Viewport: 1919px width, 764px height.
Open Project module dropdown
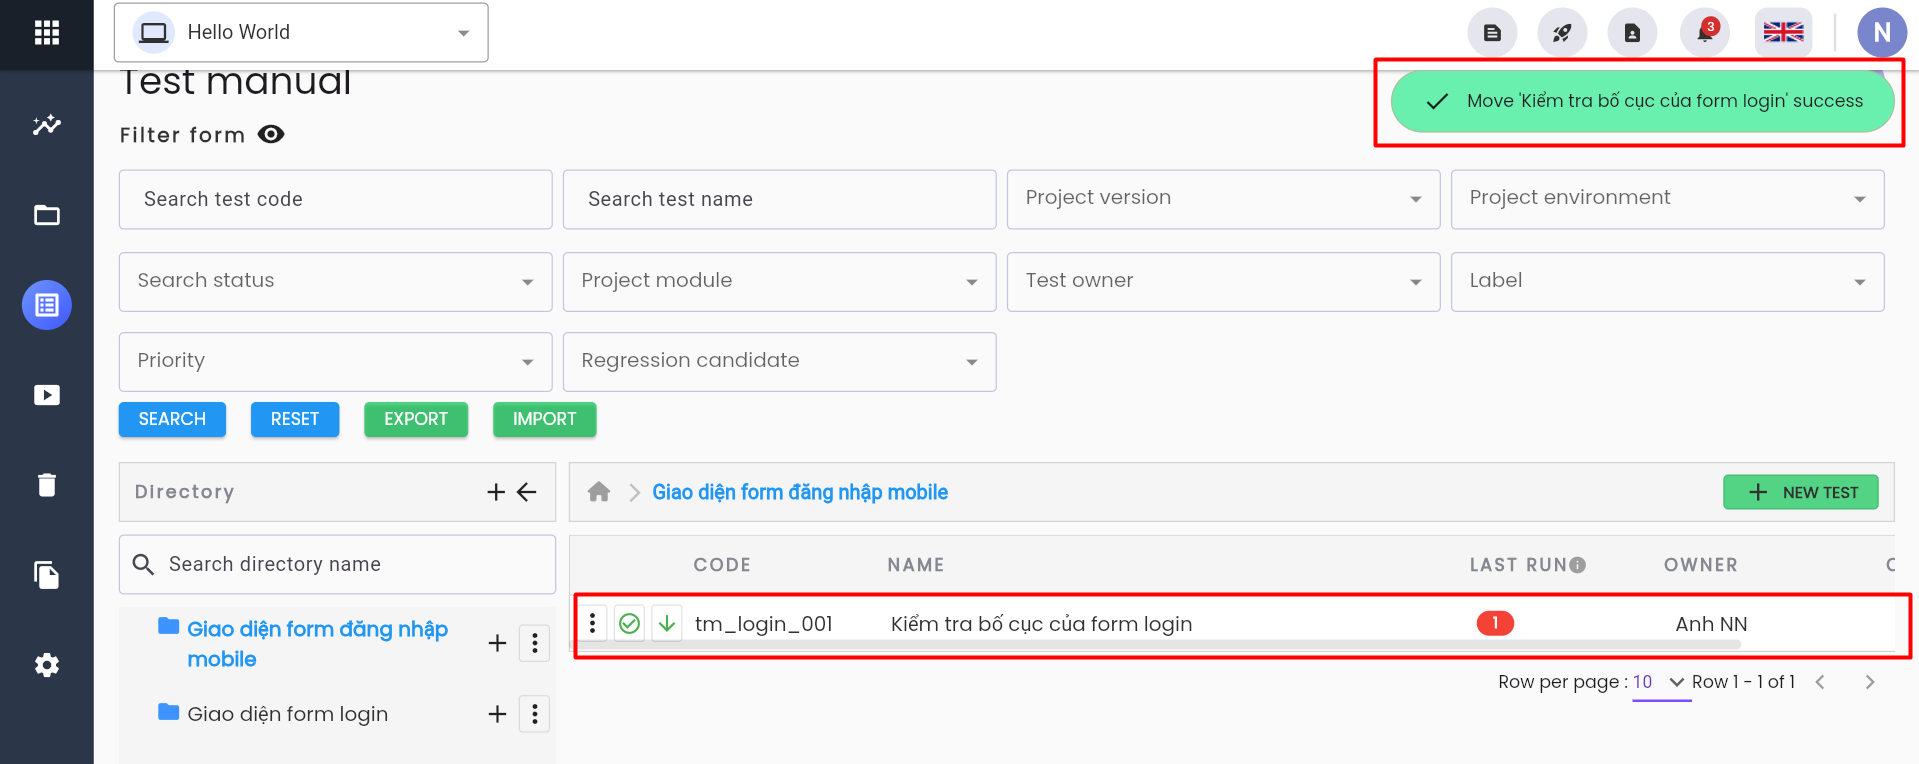(779, 282)
